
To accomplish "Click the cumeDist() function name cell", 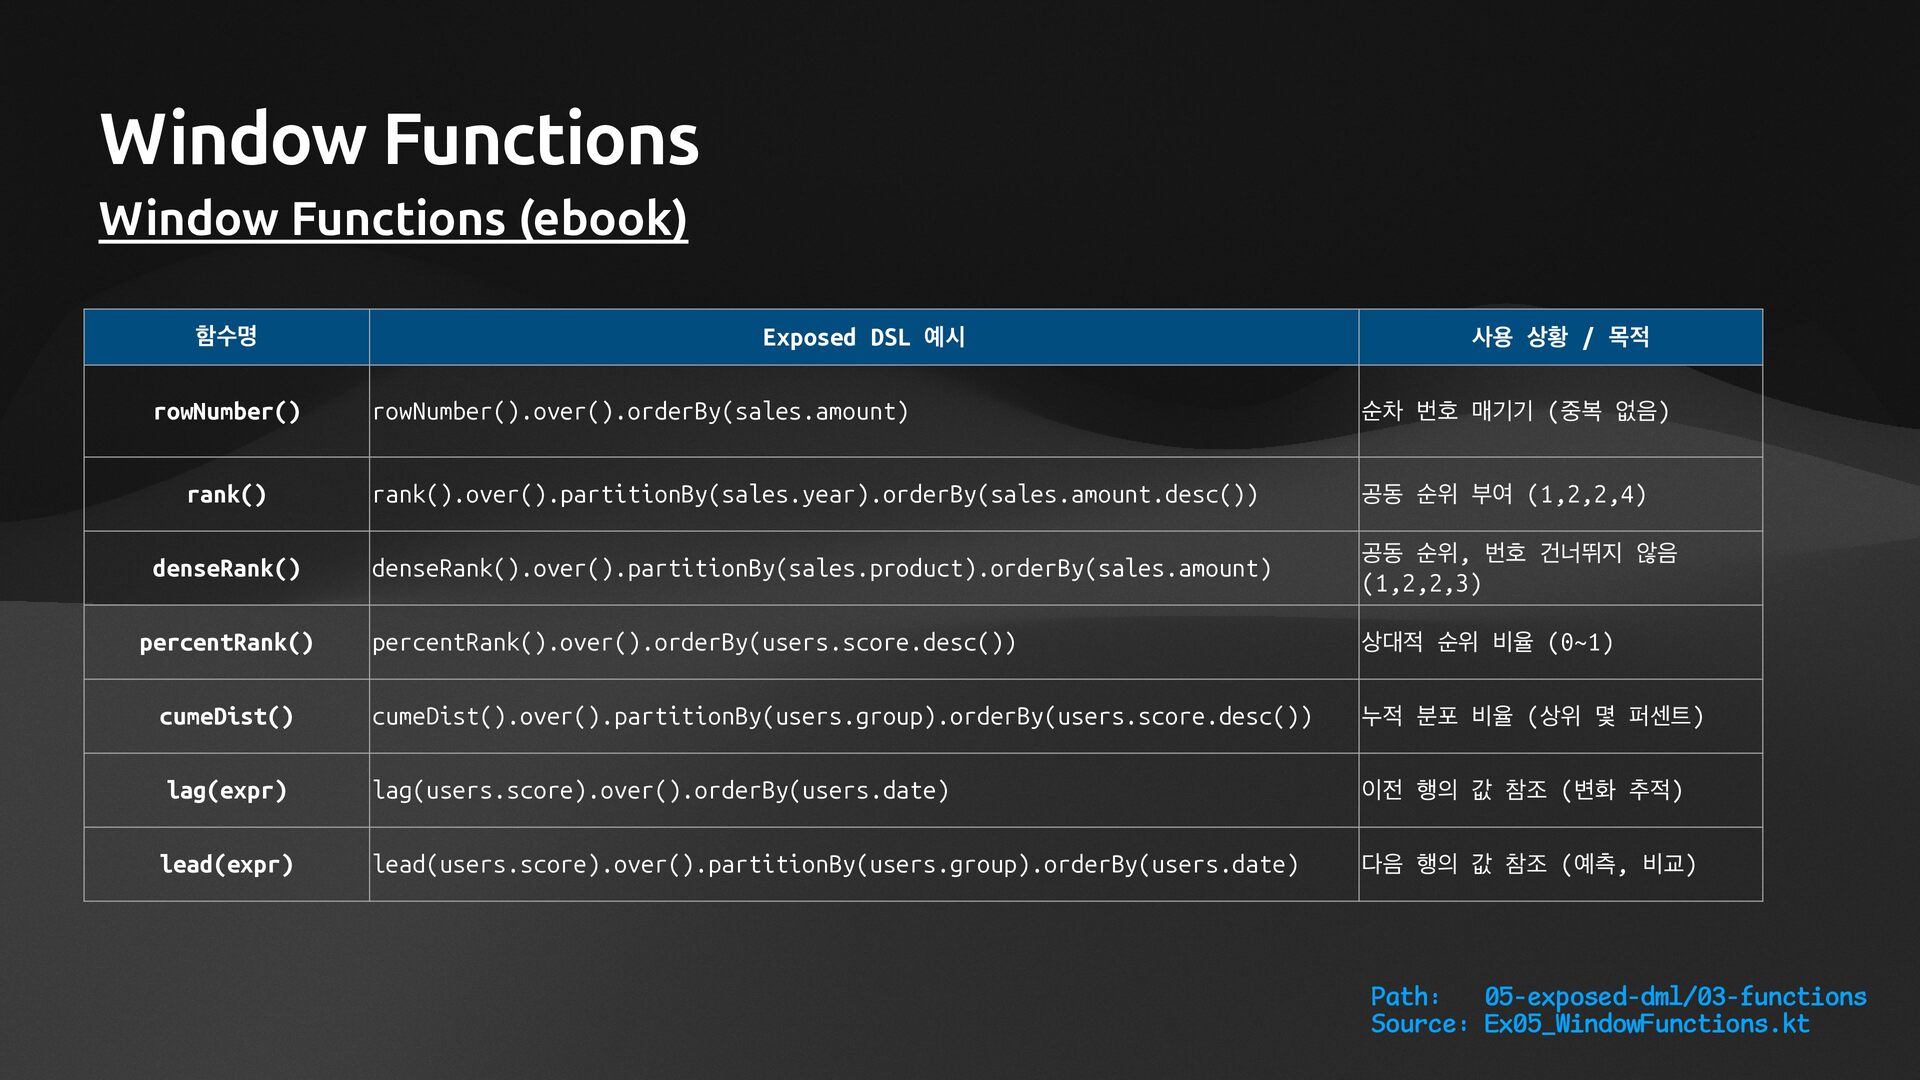I will pos(226,716).
